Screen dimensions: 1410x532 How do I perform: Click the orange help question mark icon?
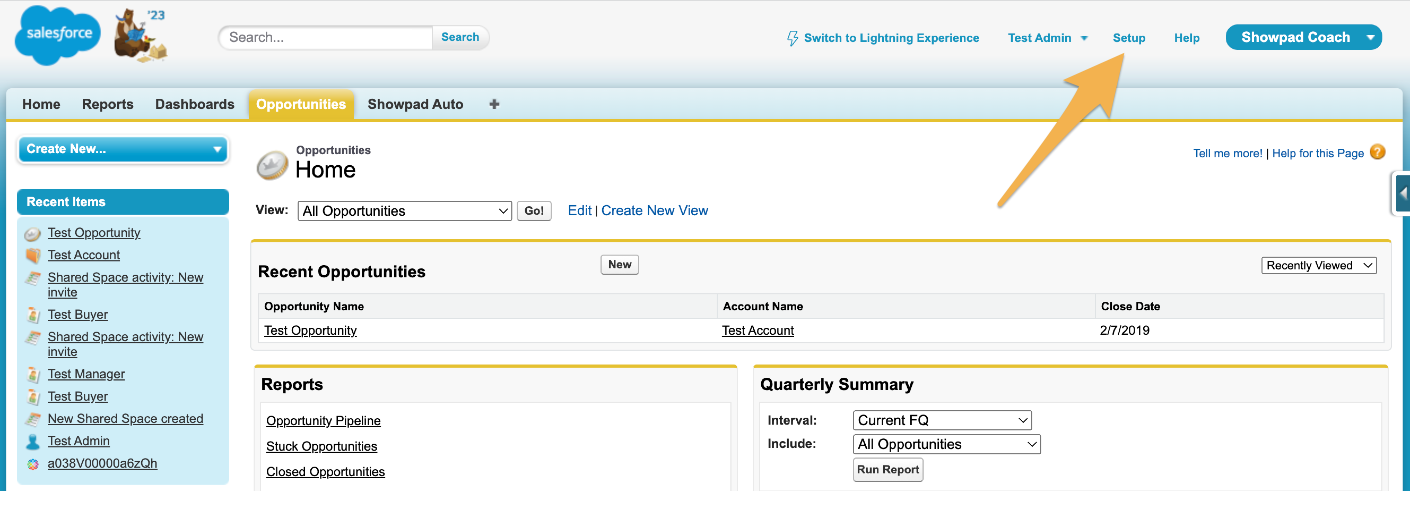(1378, 152)
